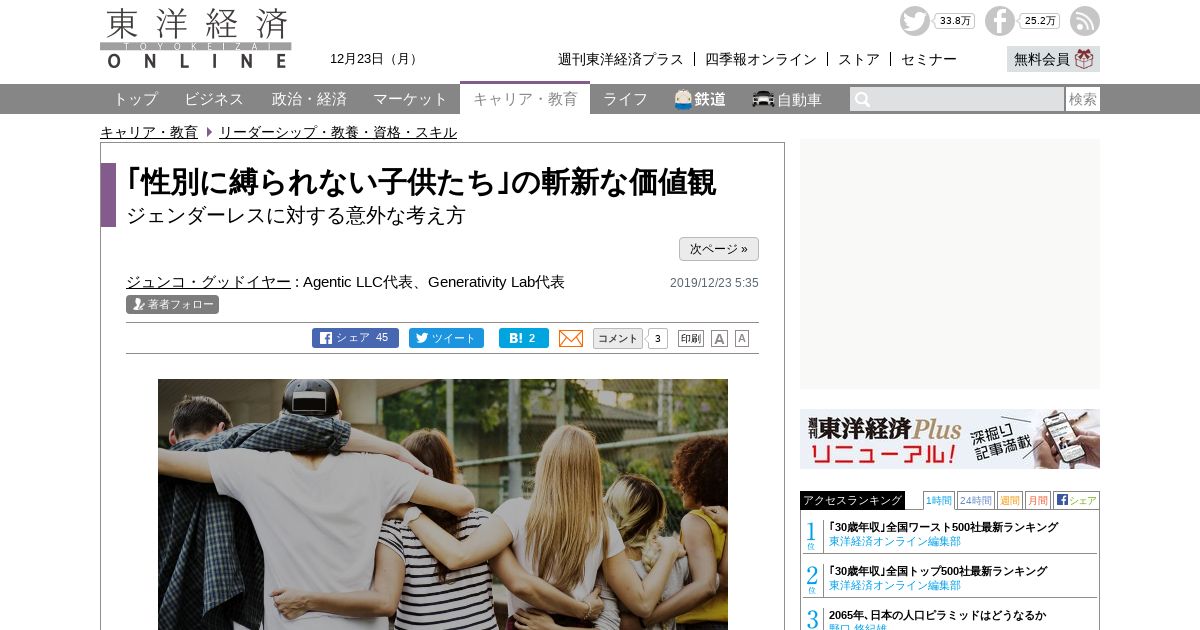Select the 24時間 ranking tab

tap(976, 500)
